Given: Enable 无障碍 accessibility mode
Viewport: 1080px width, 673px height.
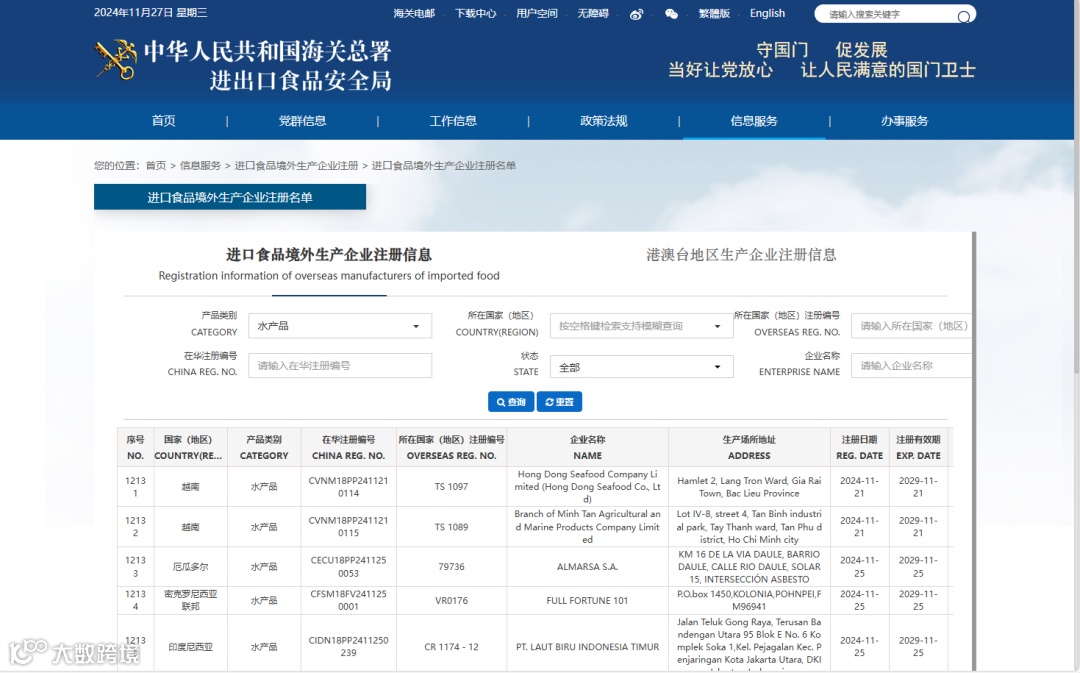Looking at the screenshot, I should [x=593, y=13].
